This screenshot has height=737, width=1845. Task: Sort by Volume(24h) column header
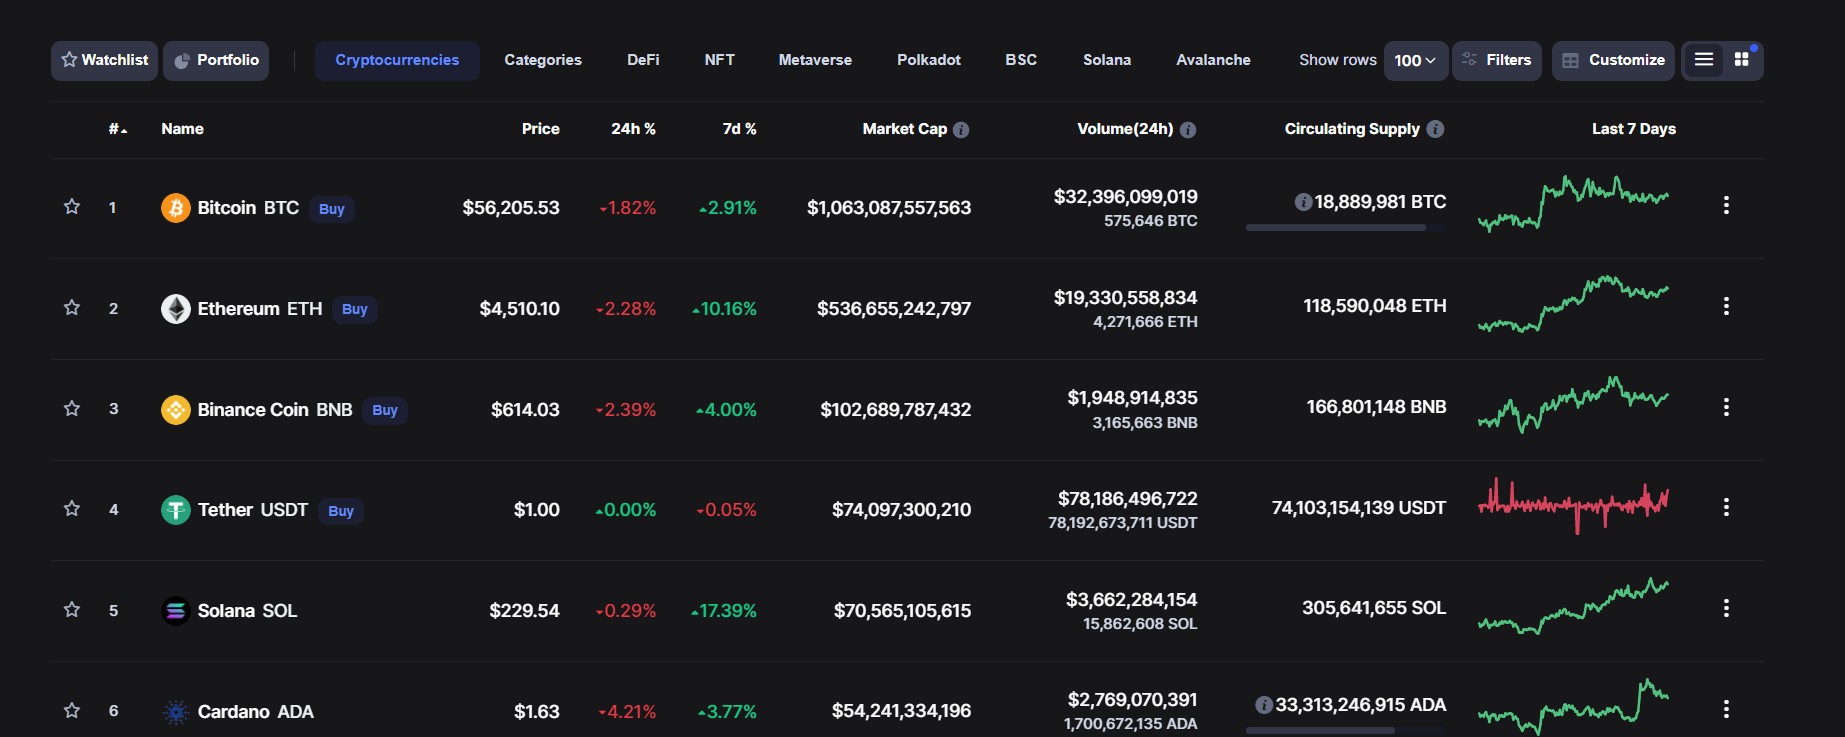pyautogui.click(x=1125, y=129)
